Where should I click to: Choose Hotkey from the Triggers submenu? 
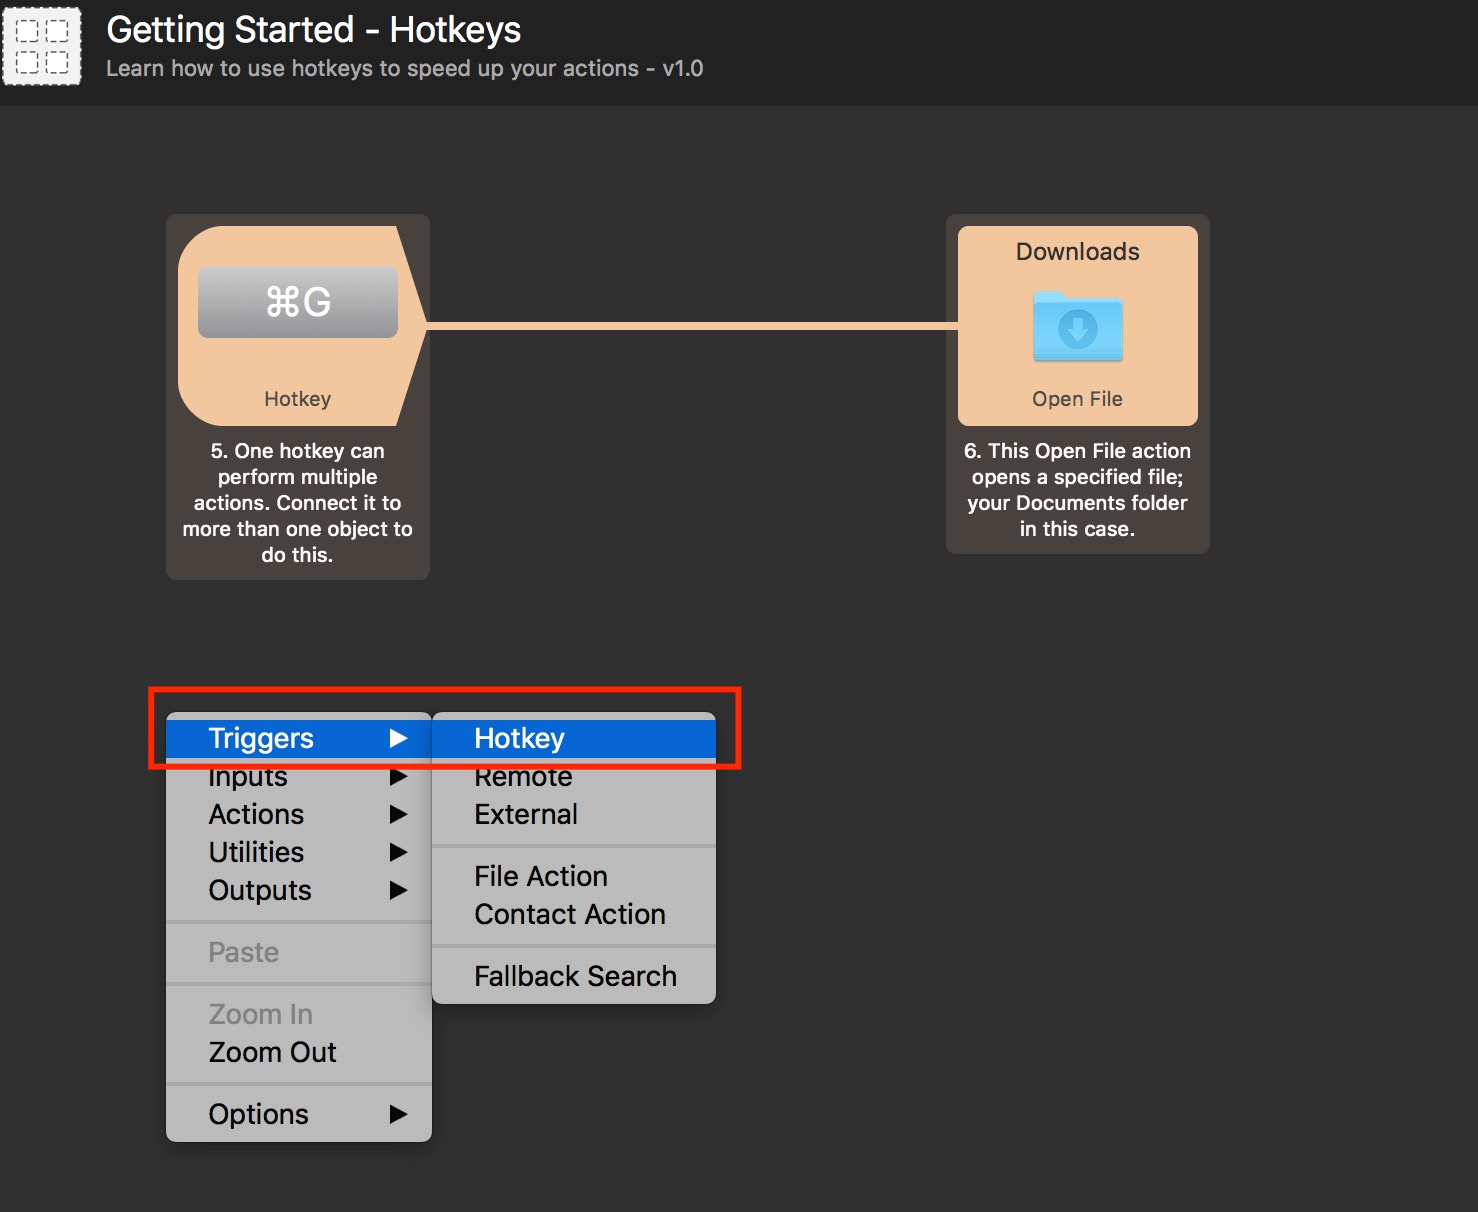click(519, 738)
